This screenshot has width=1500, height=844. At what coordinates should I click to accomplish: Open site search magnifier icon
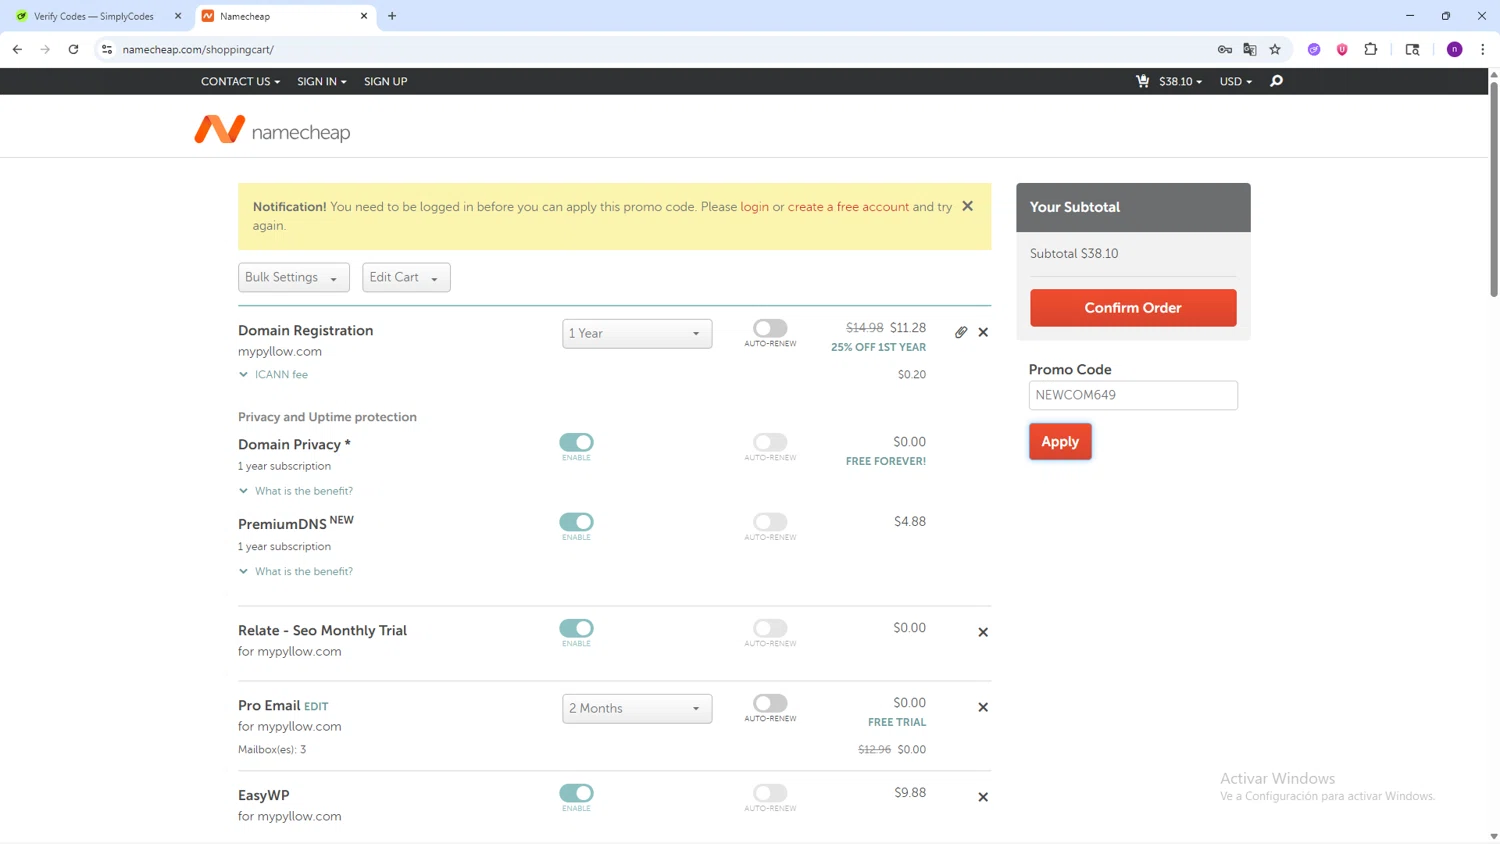(x=1276, y=81)
